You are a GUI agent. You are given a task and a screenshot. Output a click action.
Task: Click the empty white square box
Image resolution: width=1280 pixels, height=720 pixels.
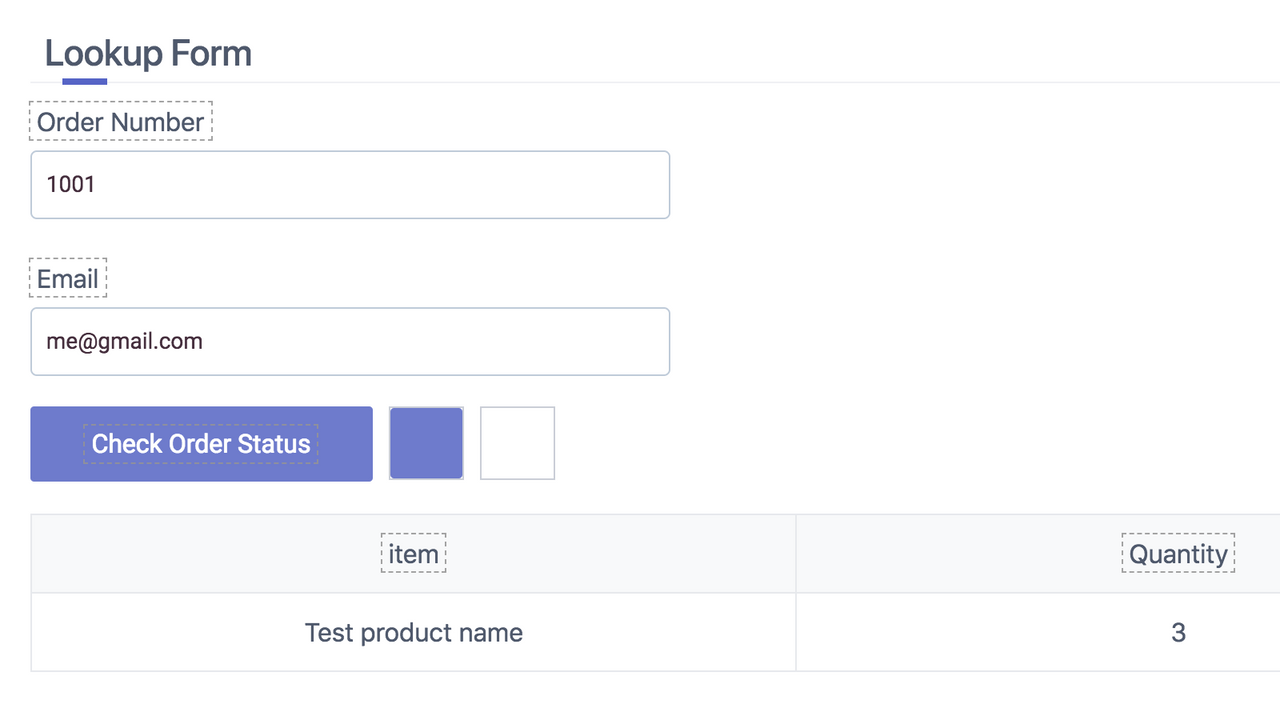pos(517,443)
